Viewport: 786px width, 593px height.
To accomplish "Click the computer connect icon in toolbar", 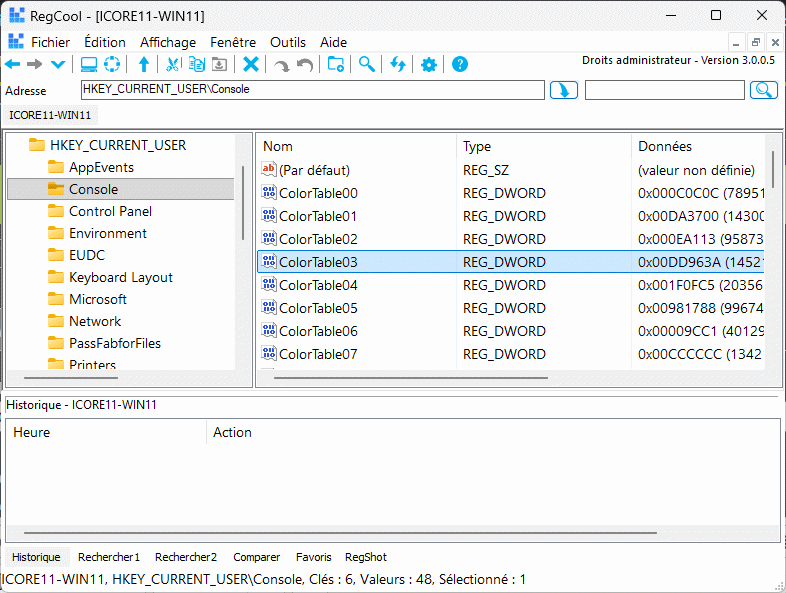I will 89,65.
